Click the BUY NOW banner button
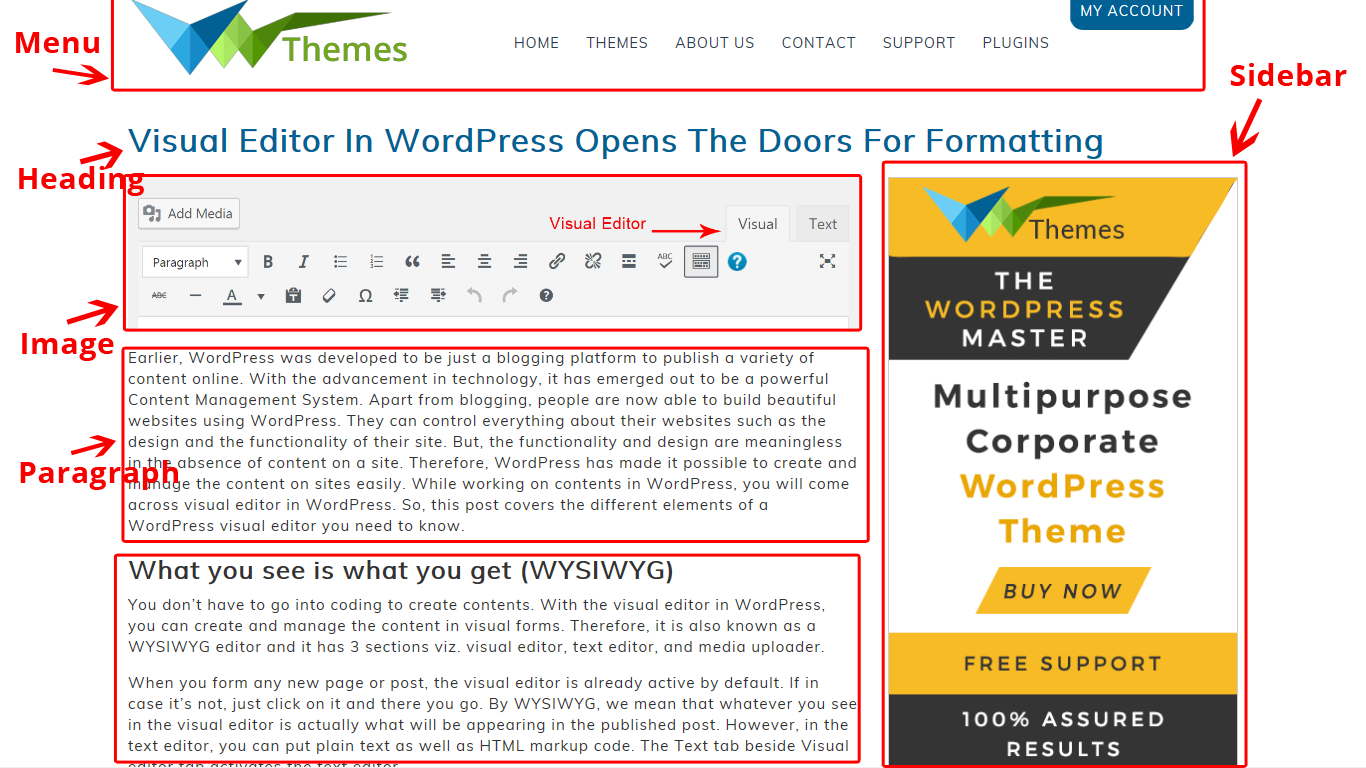 click(1063, 591)
